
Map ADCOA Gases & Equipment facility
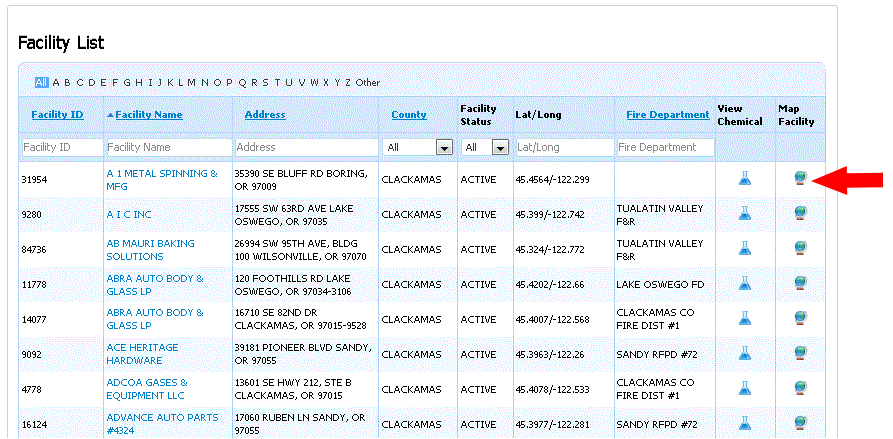(800, 388)
